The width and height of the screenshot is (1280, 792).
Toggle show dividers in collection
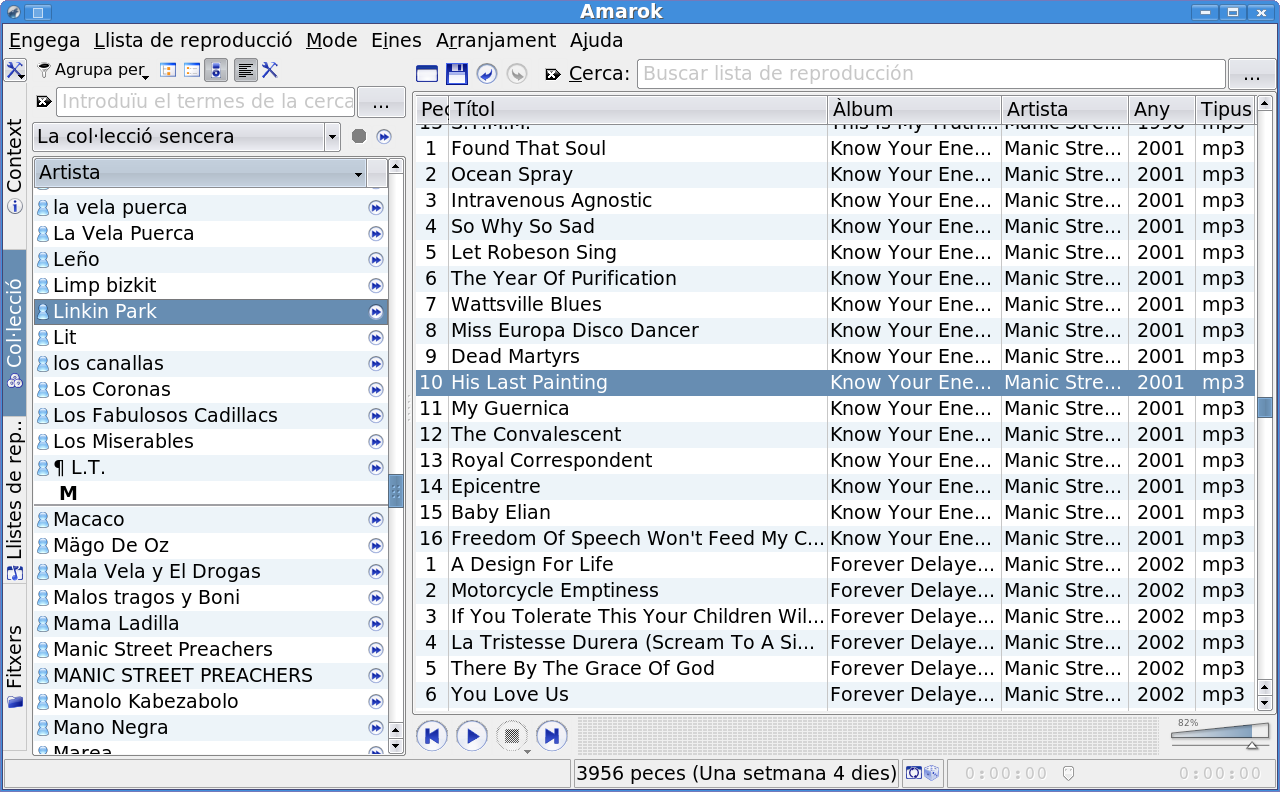tap(245, 70)
